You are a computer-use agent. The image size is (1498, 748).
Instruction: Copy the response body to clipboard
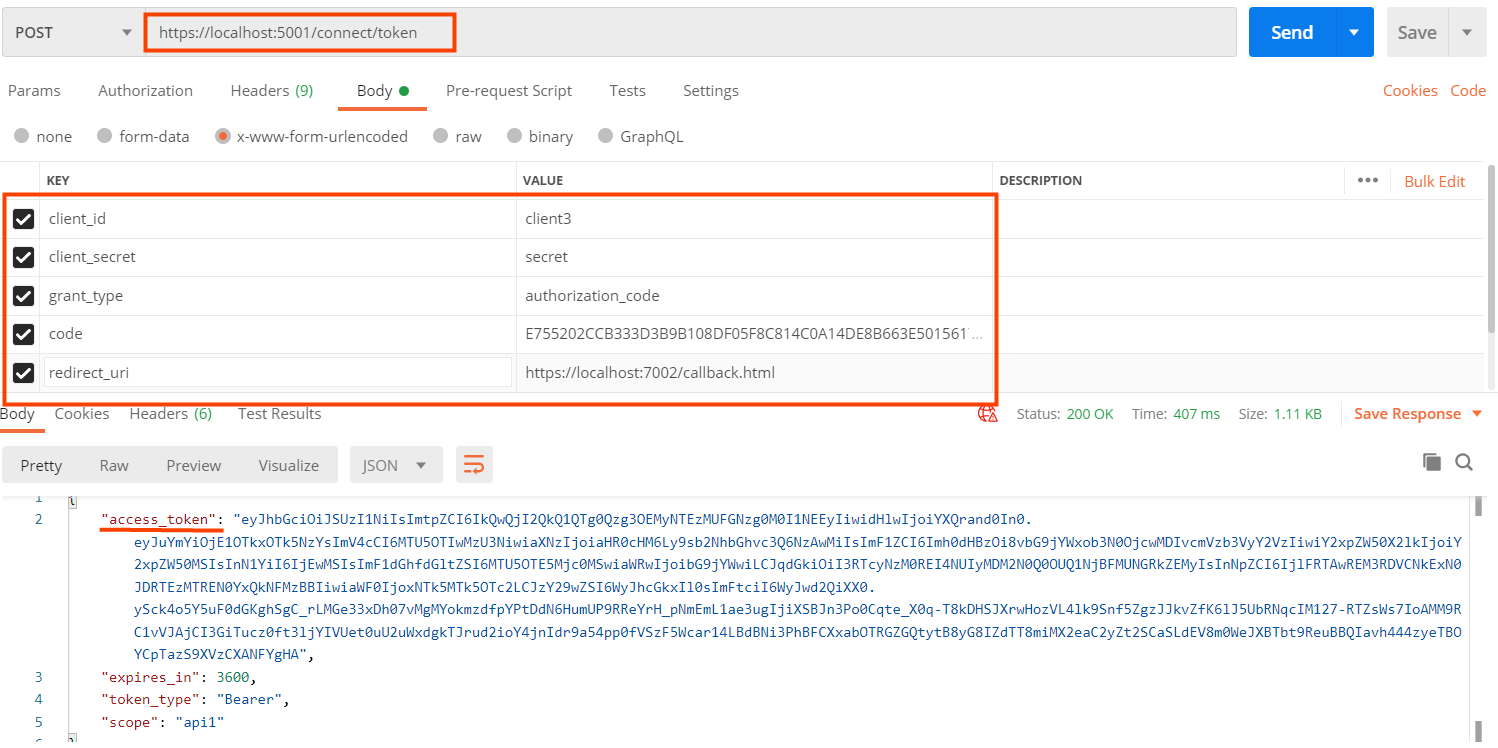pos(1431,462)
